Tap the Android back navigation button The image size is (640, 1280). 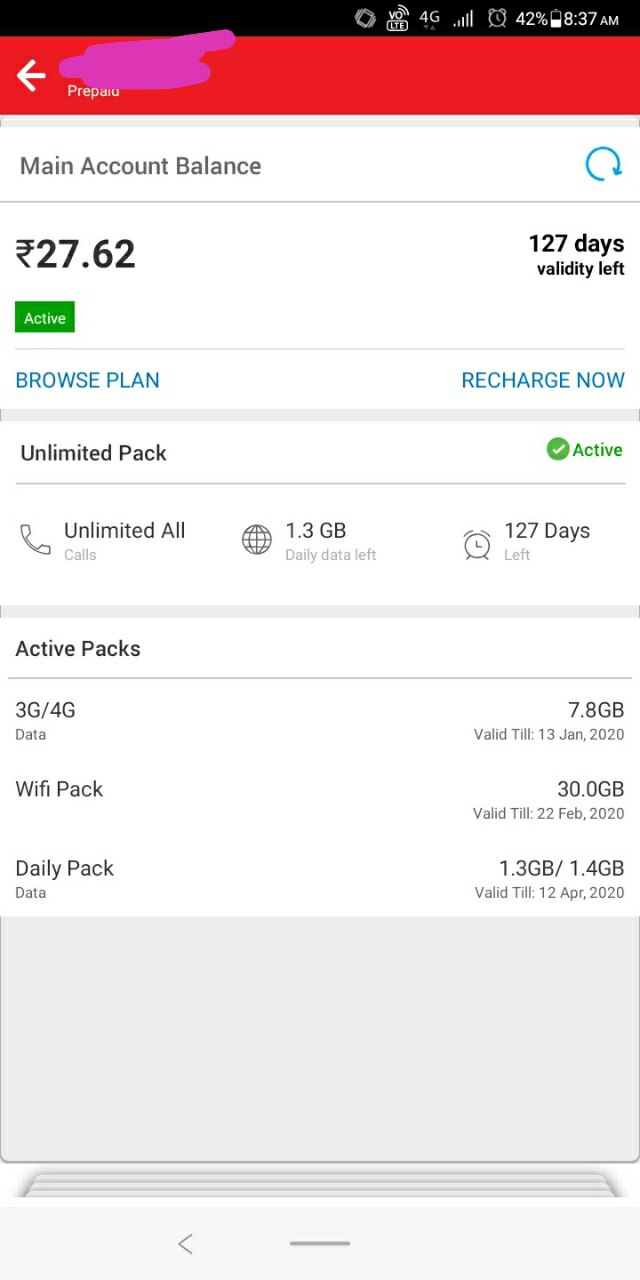(185, 1243)
